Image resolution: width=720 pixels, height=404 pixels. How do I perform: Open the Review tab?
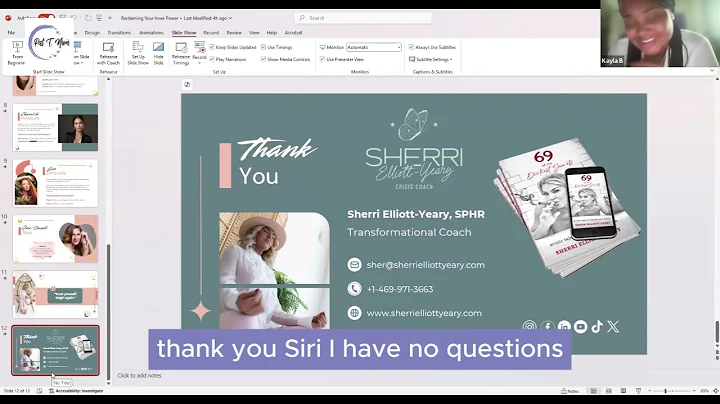pyautogui.click(x=234, y=33)
